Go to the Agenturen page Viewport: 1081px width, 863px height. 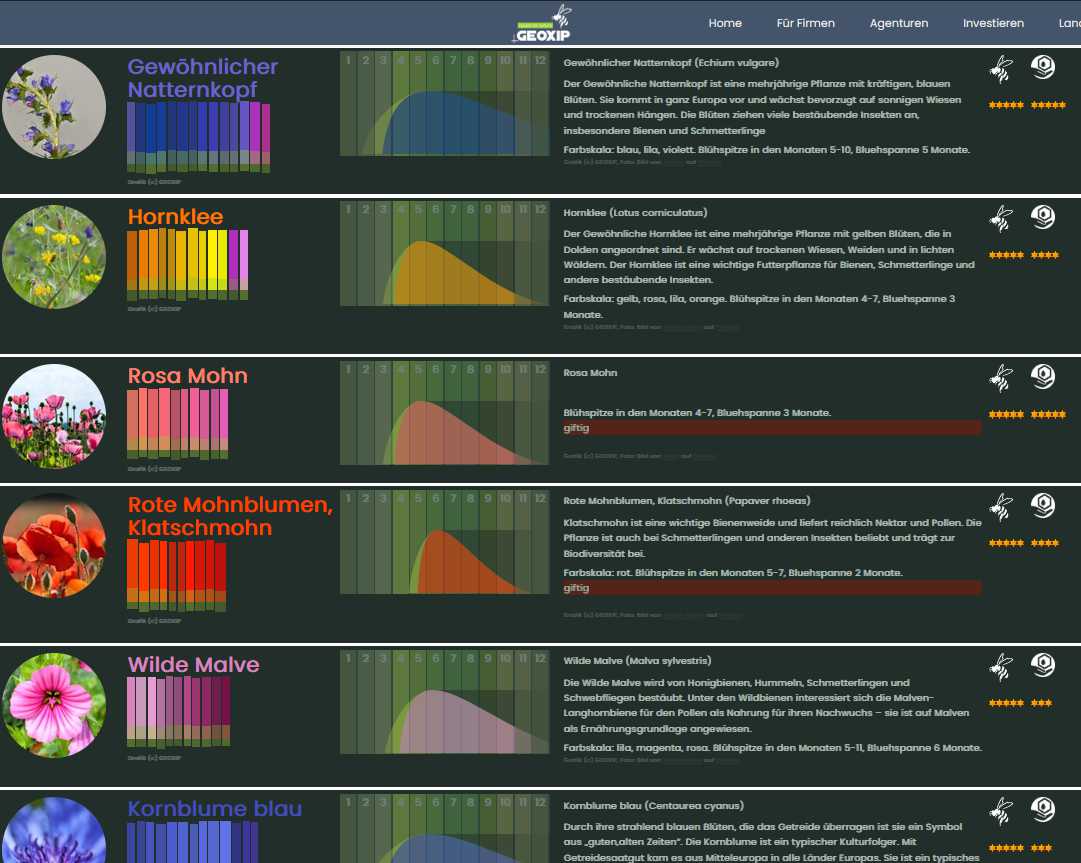[898, 23]
